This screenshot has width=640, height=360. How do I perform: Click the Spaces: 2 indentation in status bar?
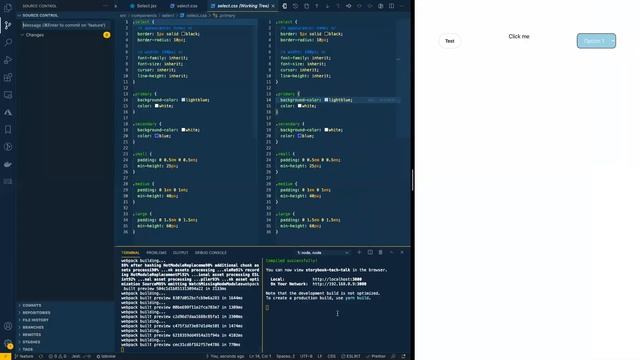(285, 356)
